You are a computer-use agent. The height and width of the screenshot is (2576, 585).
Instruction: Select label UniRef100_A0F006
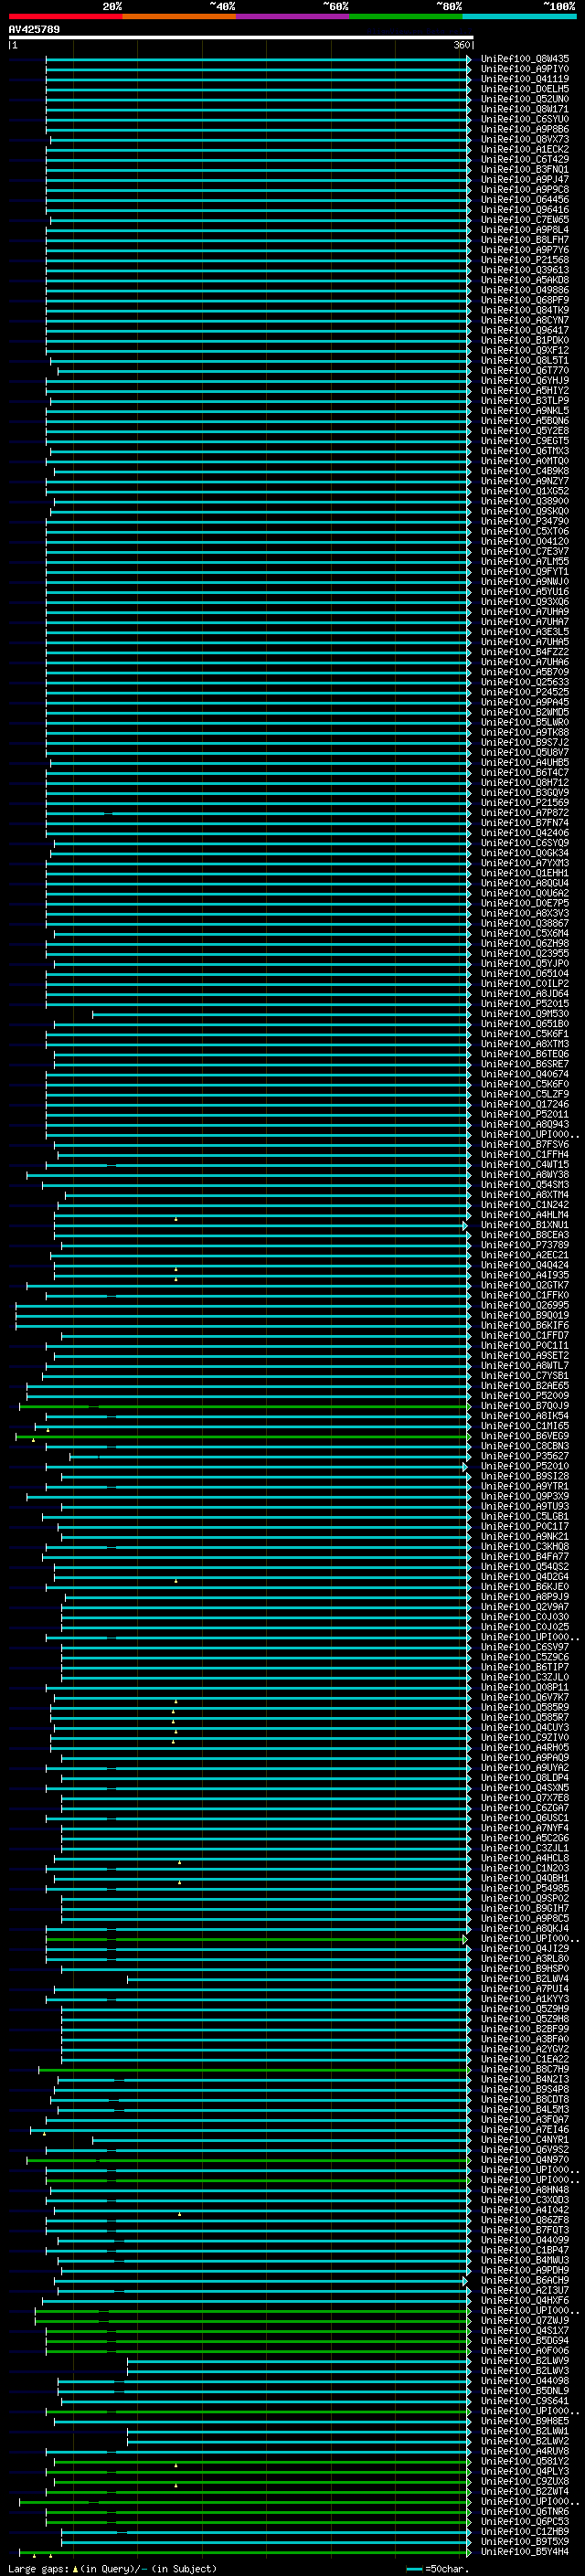click(x=524, y=2350)
